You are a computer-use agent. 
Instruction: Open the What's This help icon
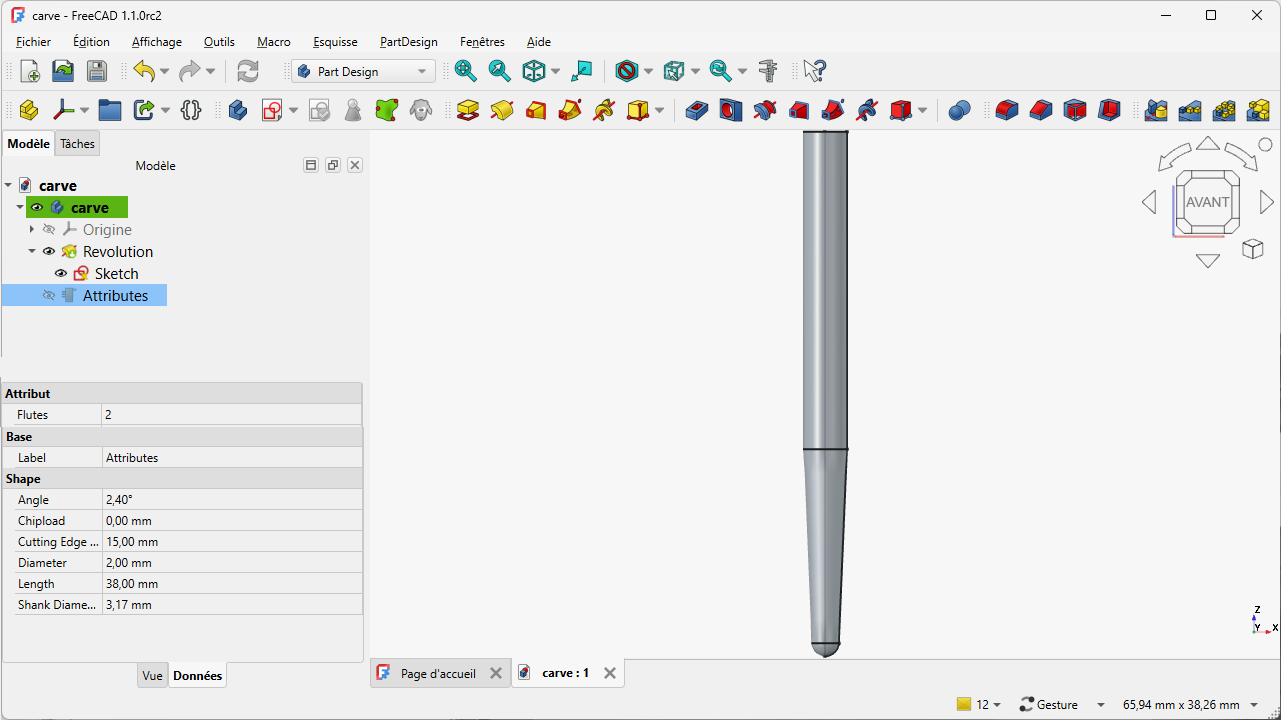(x=815, y=71)
